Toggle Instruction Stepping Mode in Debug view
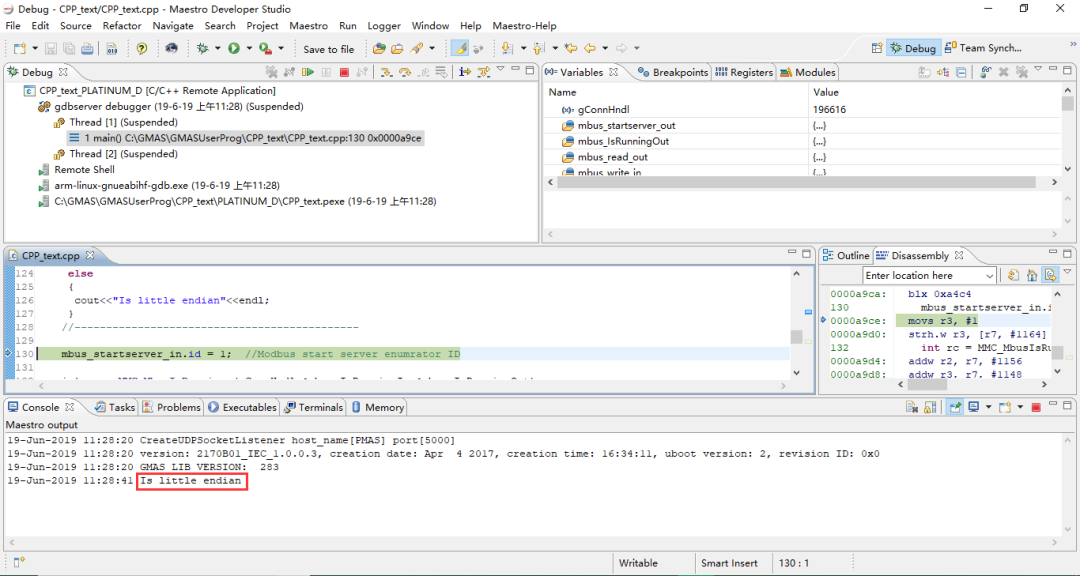Viewport: 1080px width, 576px height. coord(465,72)
